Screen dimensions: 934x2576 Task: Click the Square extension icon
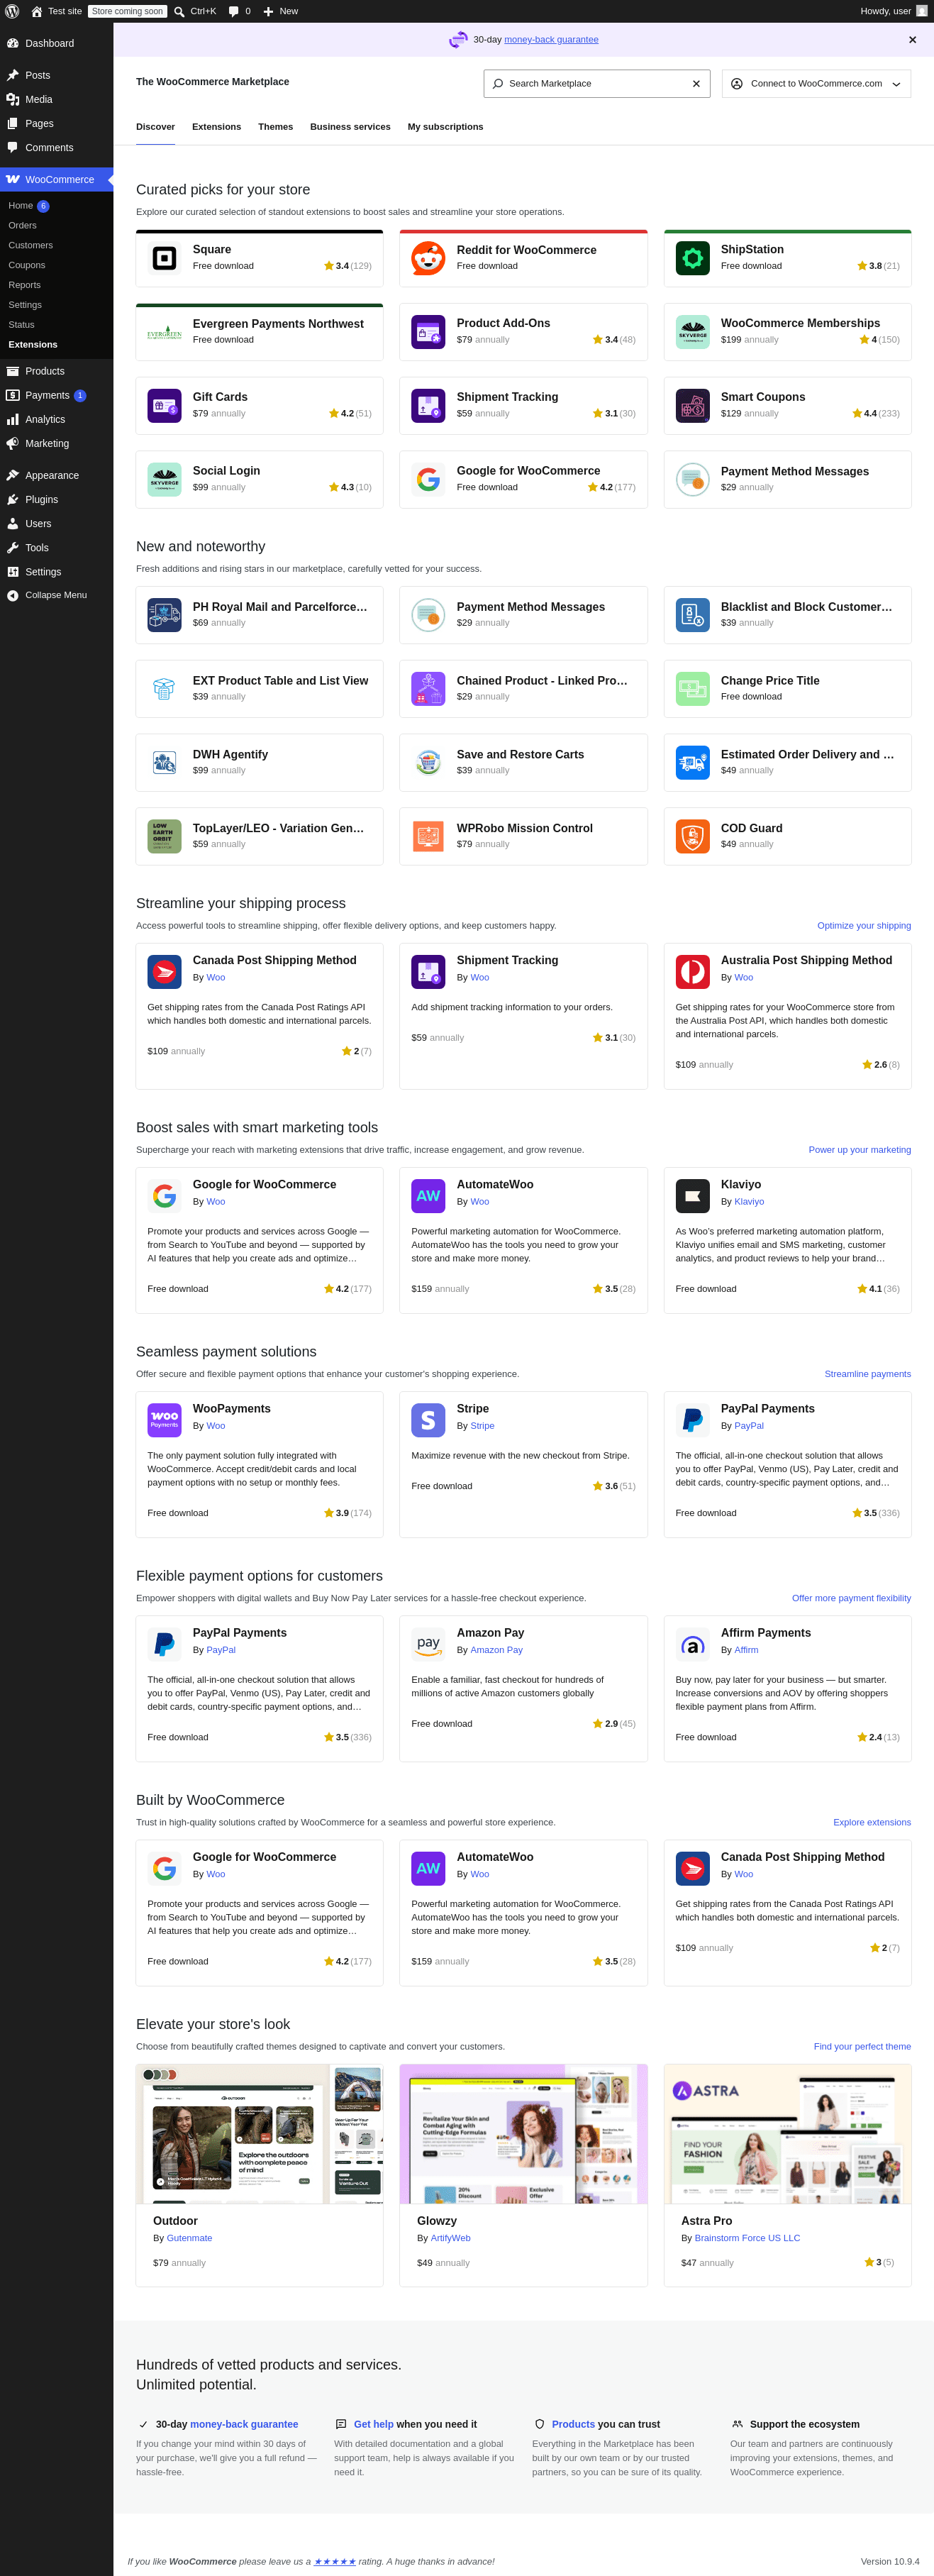tap(164, 259)
